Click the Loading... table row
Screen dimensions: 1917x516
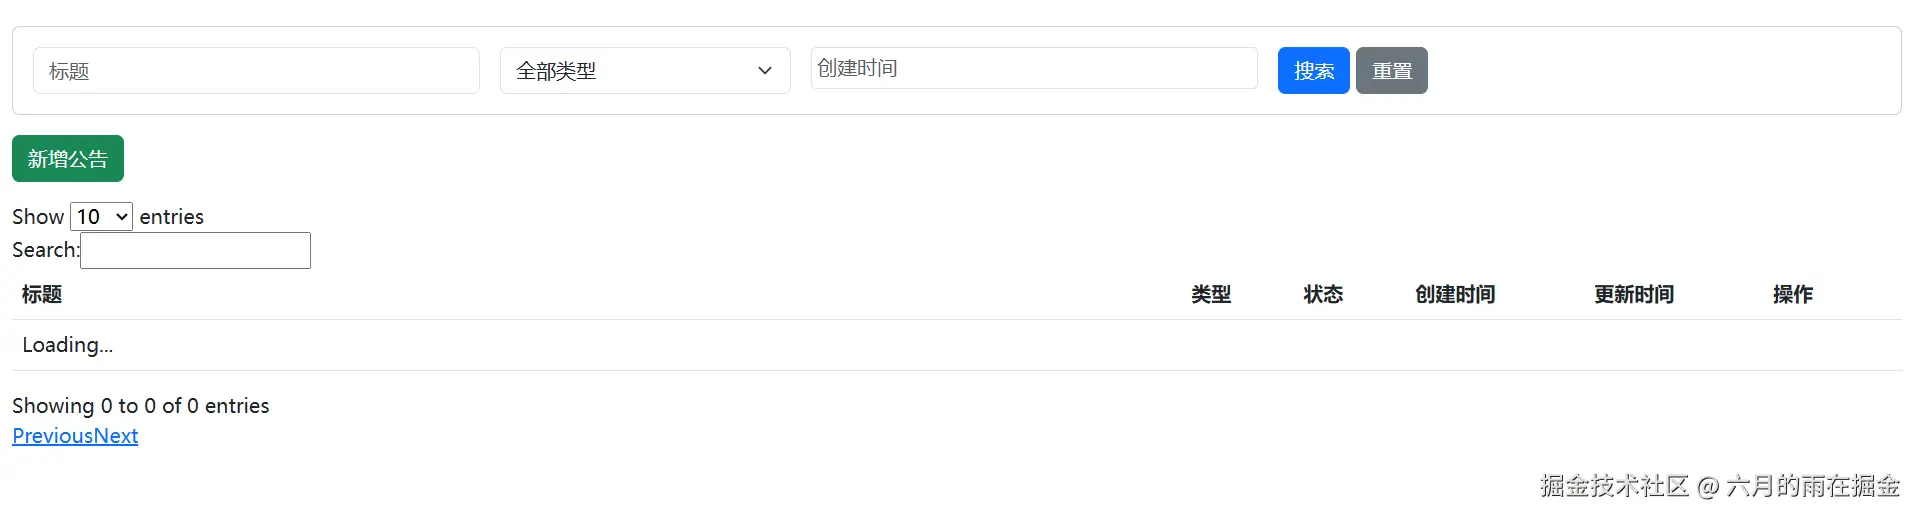tap(957, 345)
